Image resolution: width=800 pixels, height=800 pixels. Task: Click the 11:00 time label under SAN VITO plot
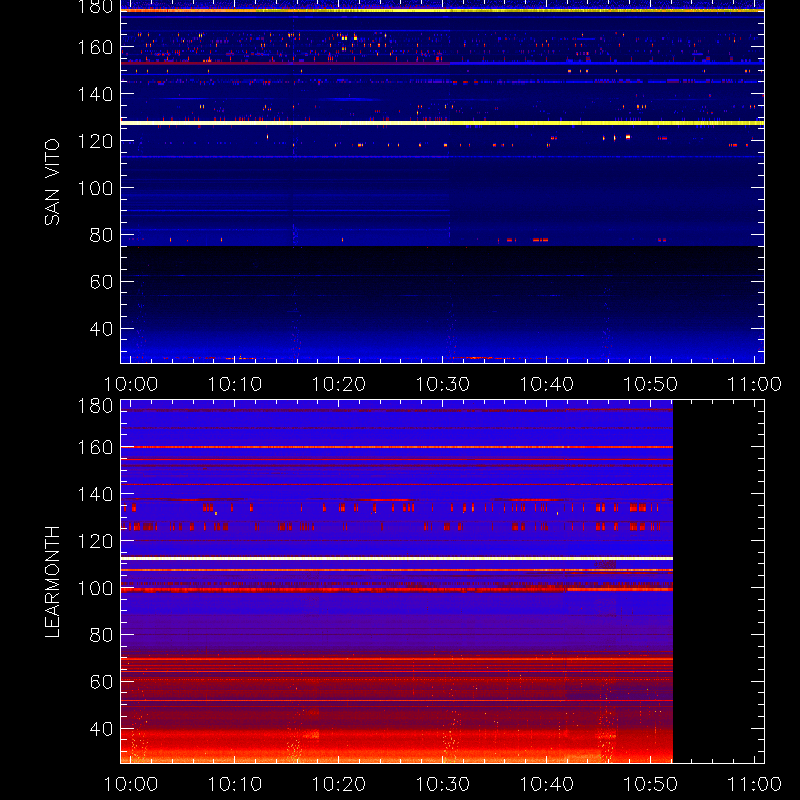(754, 384)
